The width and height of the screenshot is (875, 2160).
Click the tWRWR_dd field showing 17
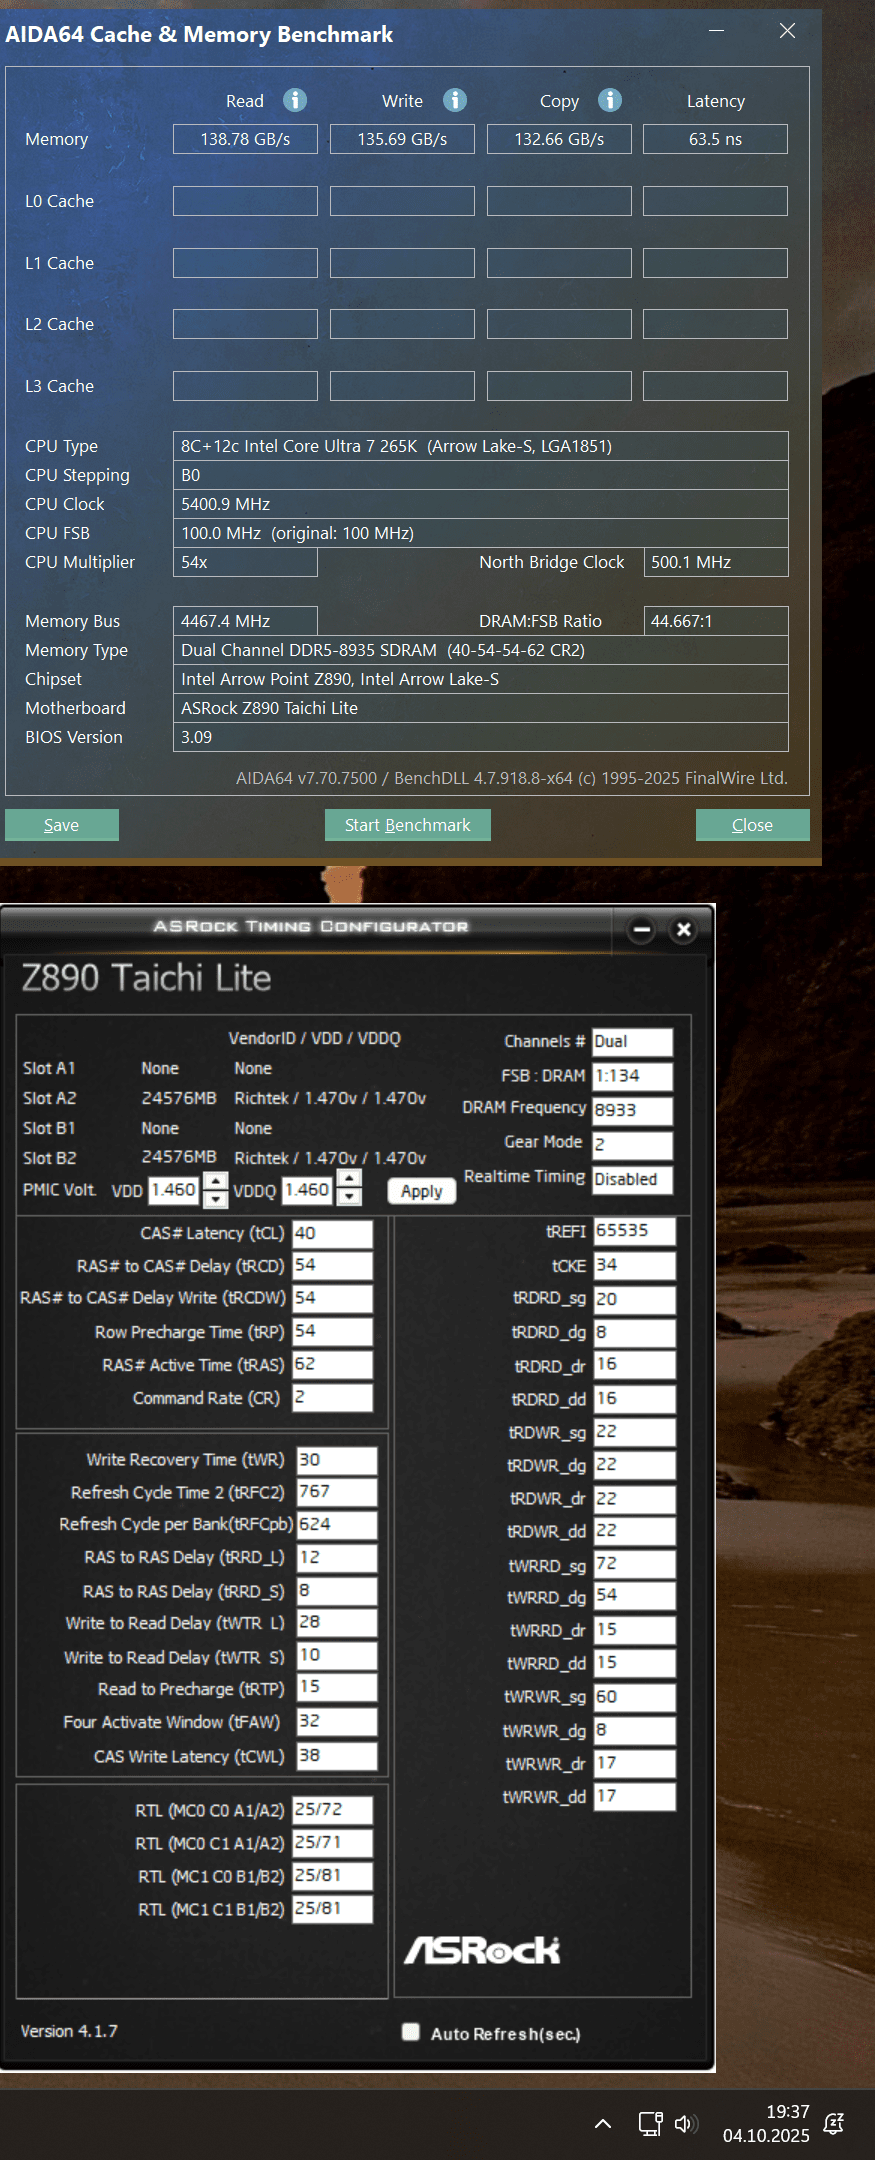click(635, 1797)
